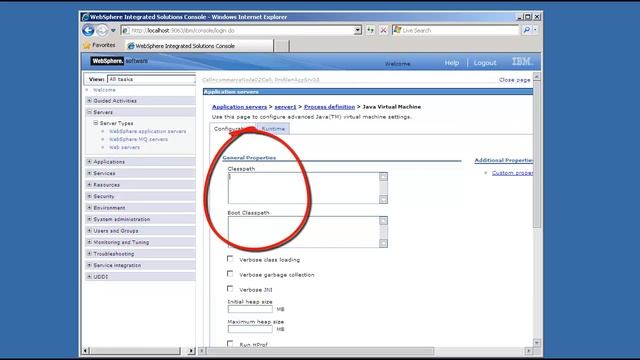Click the Logout link

pos(485,63)
